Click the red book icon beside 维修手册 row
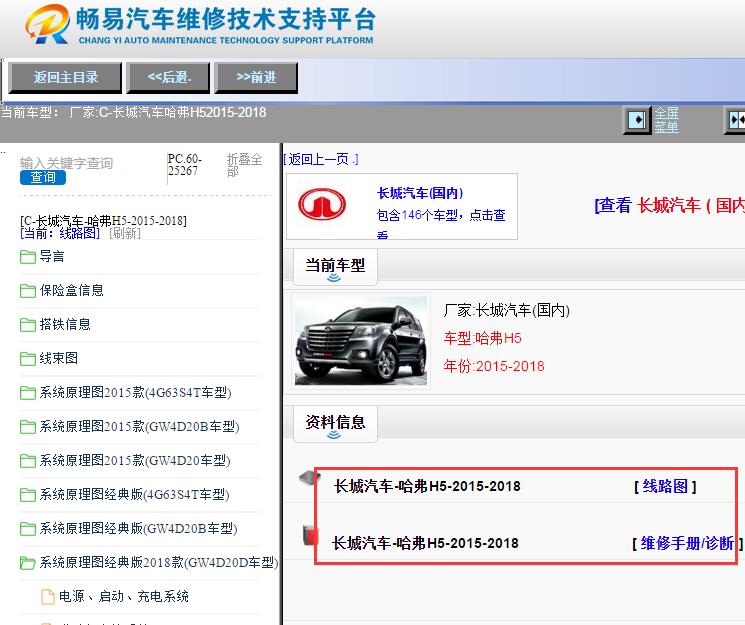 pos(310,534)
